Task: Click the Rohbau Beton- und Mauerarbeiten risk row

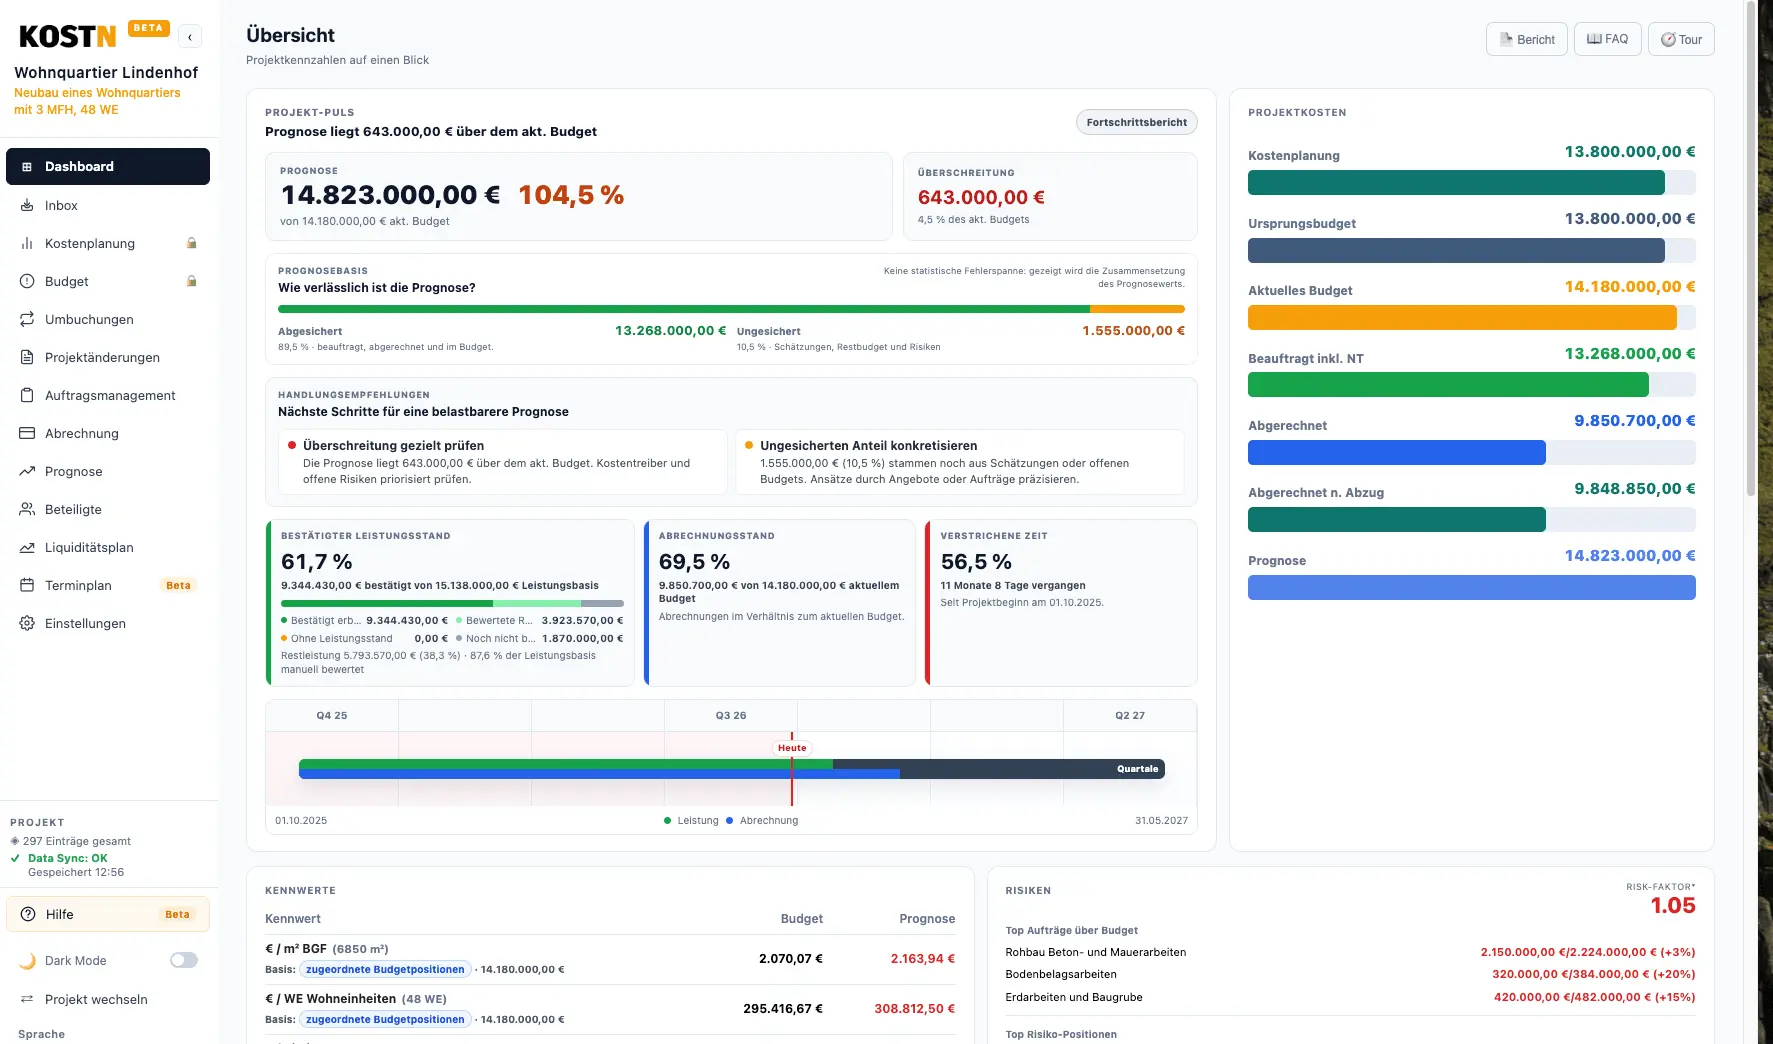Action: click(1350, 952)
